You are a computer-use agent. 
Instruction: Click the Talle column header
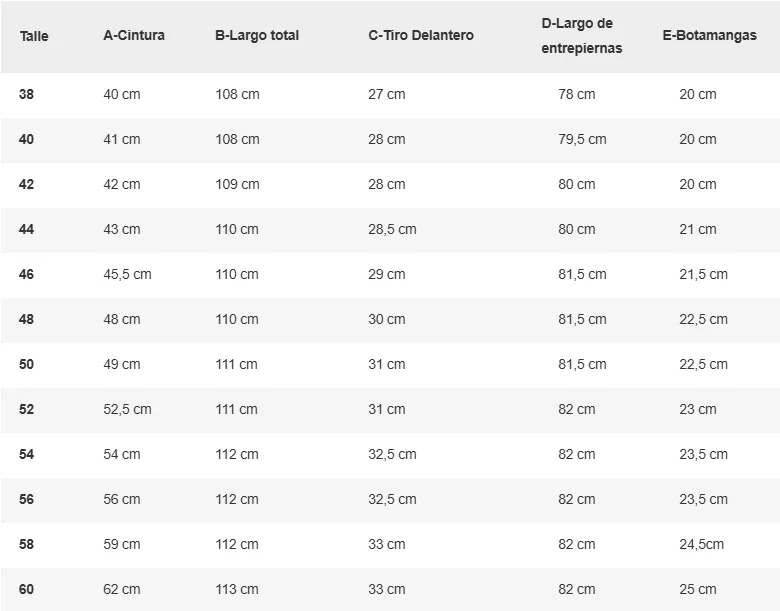click(34, 36)
